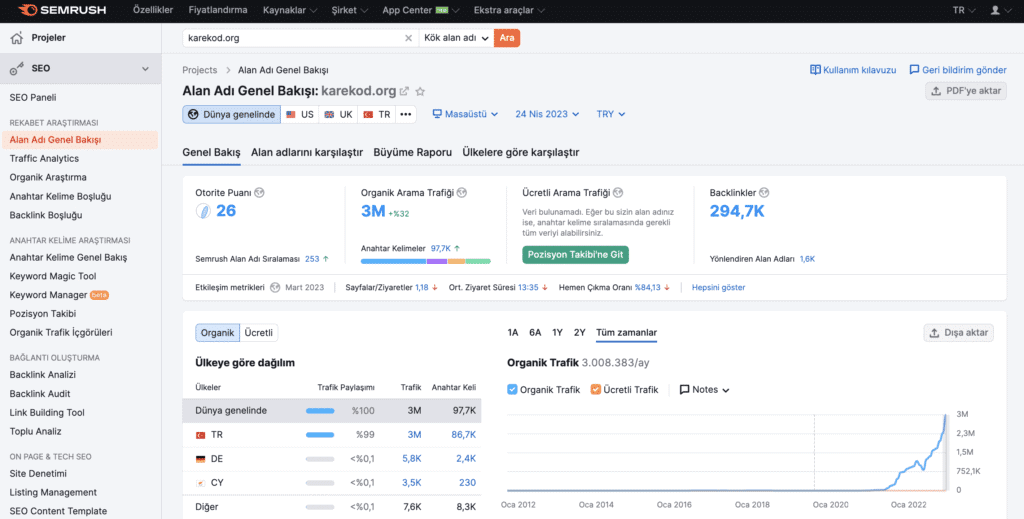Click the SEO key icon
The image size is (1024, 519).
click(x=17, y=69)
